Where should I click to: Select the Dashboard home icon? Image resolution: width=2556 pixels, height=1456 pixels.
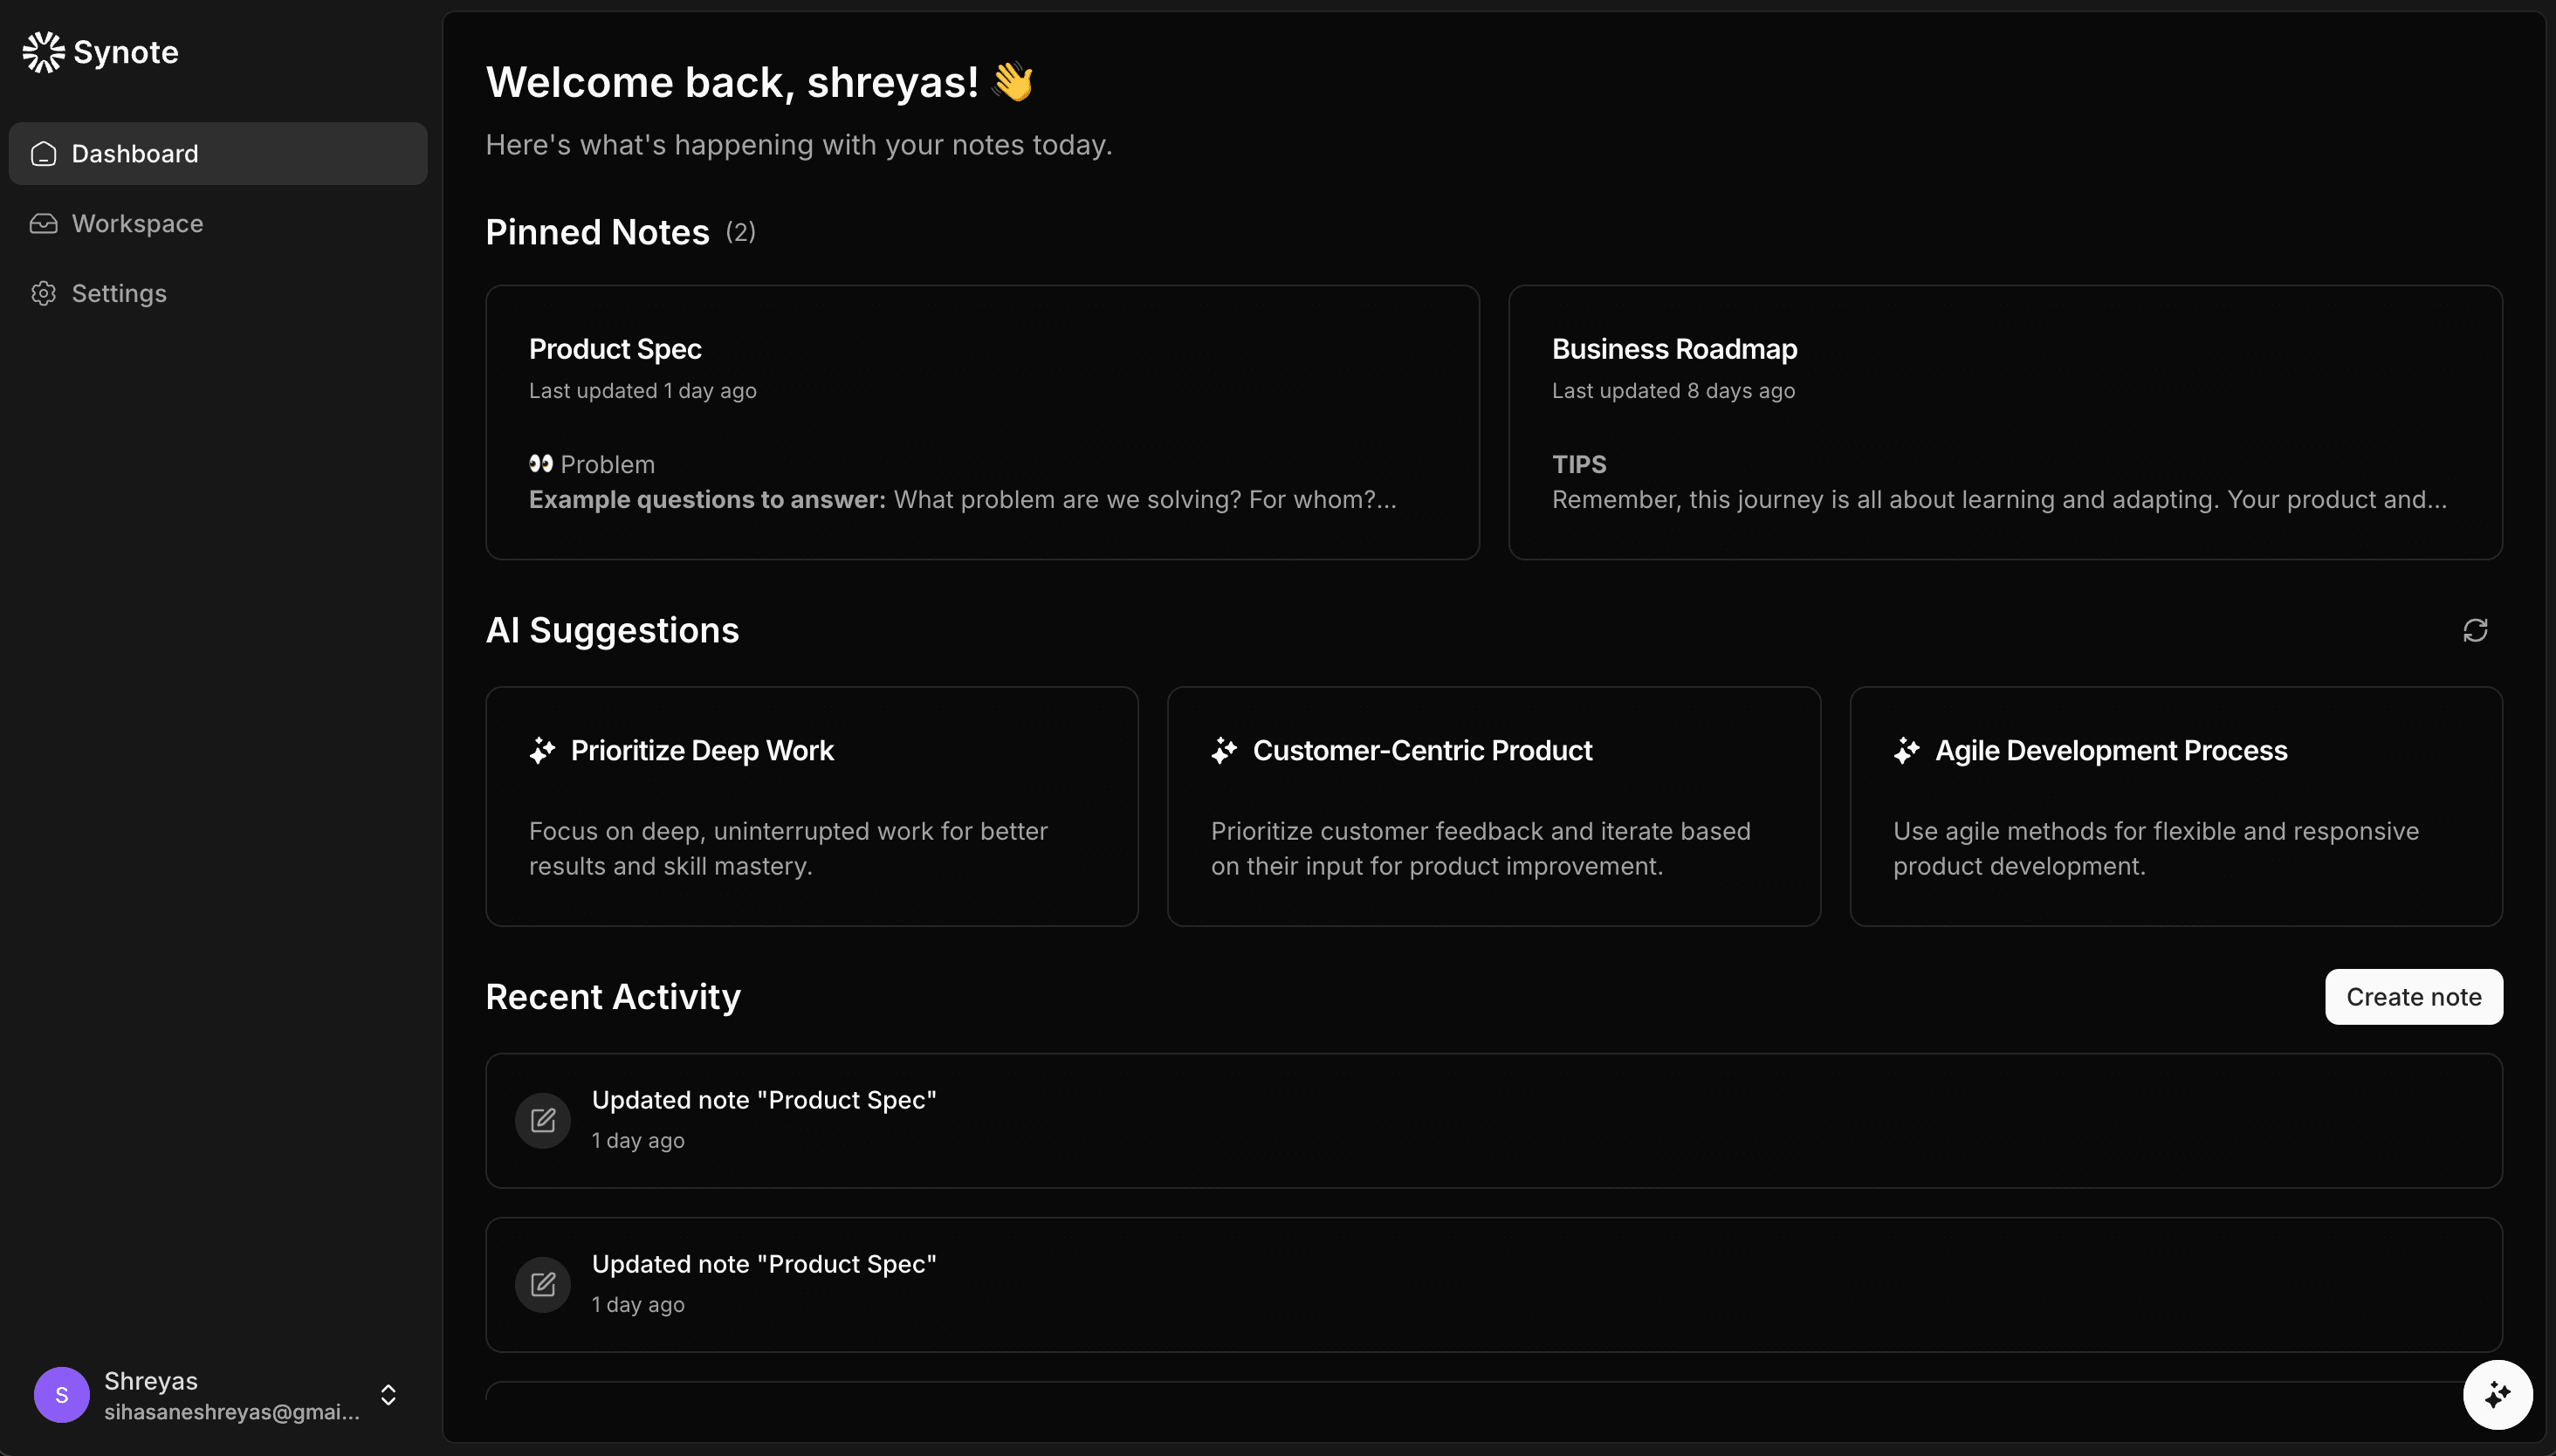tap(43, 153)
